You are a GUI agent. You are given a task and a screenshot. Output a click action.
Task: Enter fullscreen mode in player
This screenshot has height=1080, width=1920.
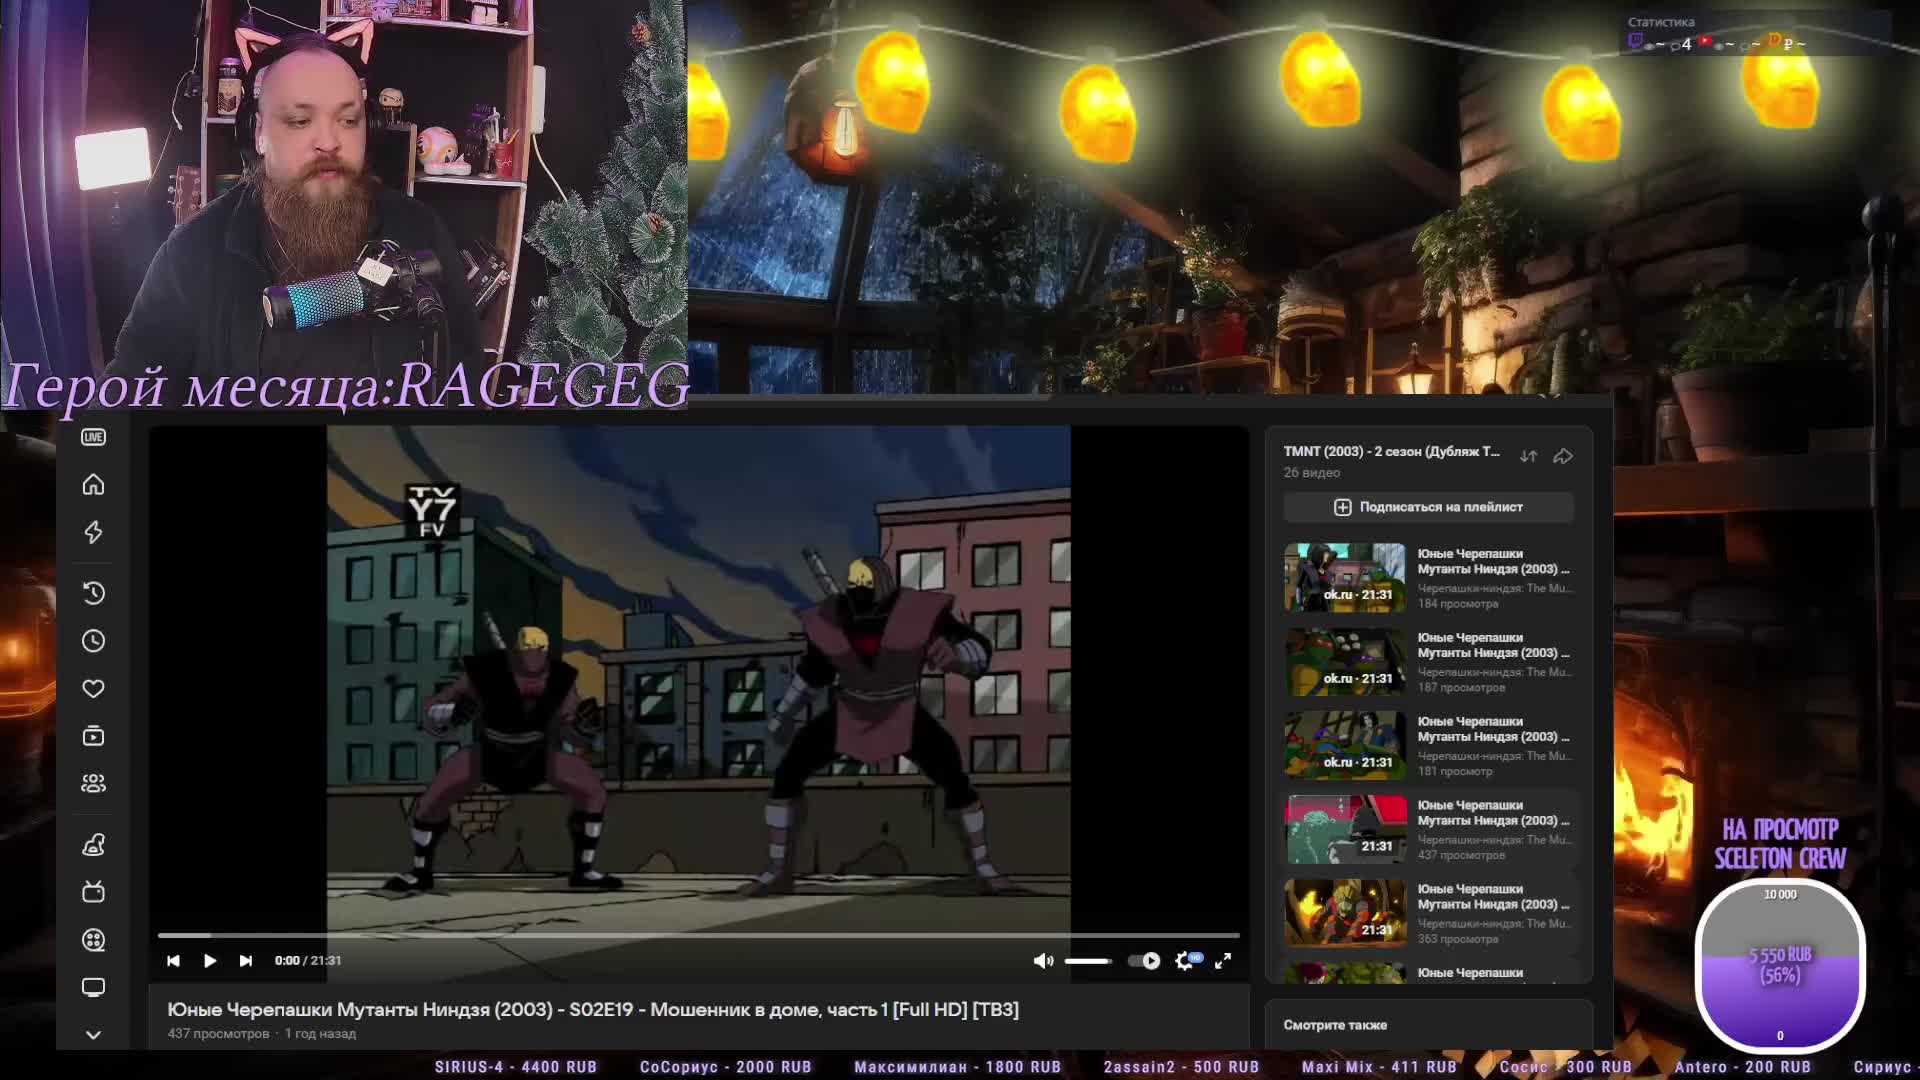[1223, 961]
